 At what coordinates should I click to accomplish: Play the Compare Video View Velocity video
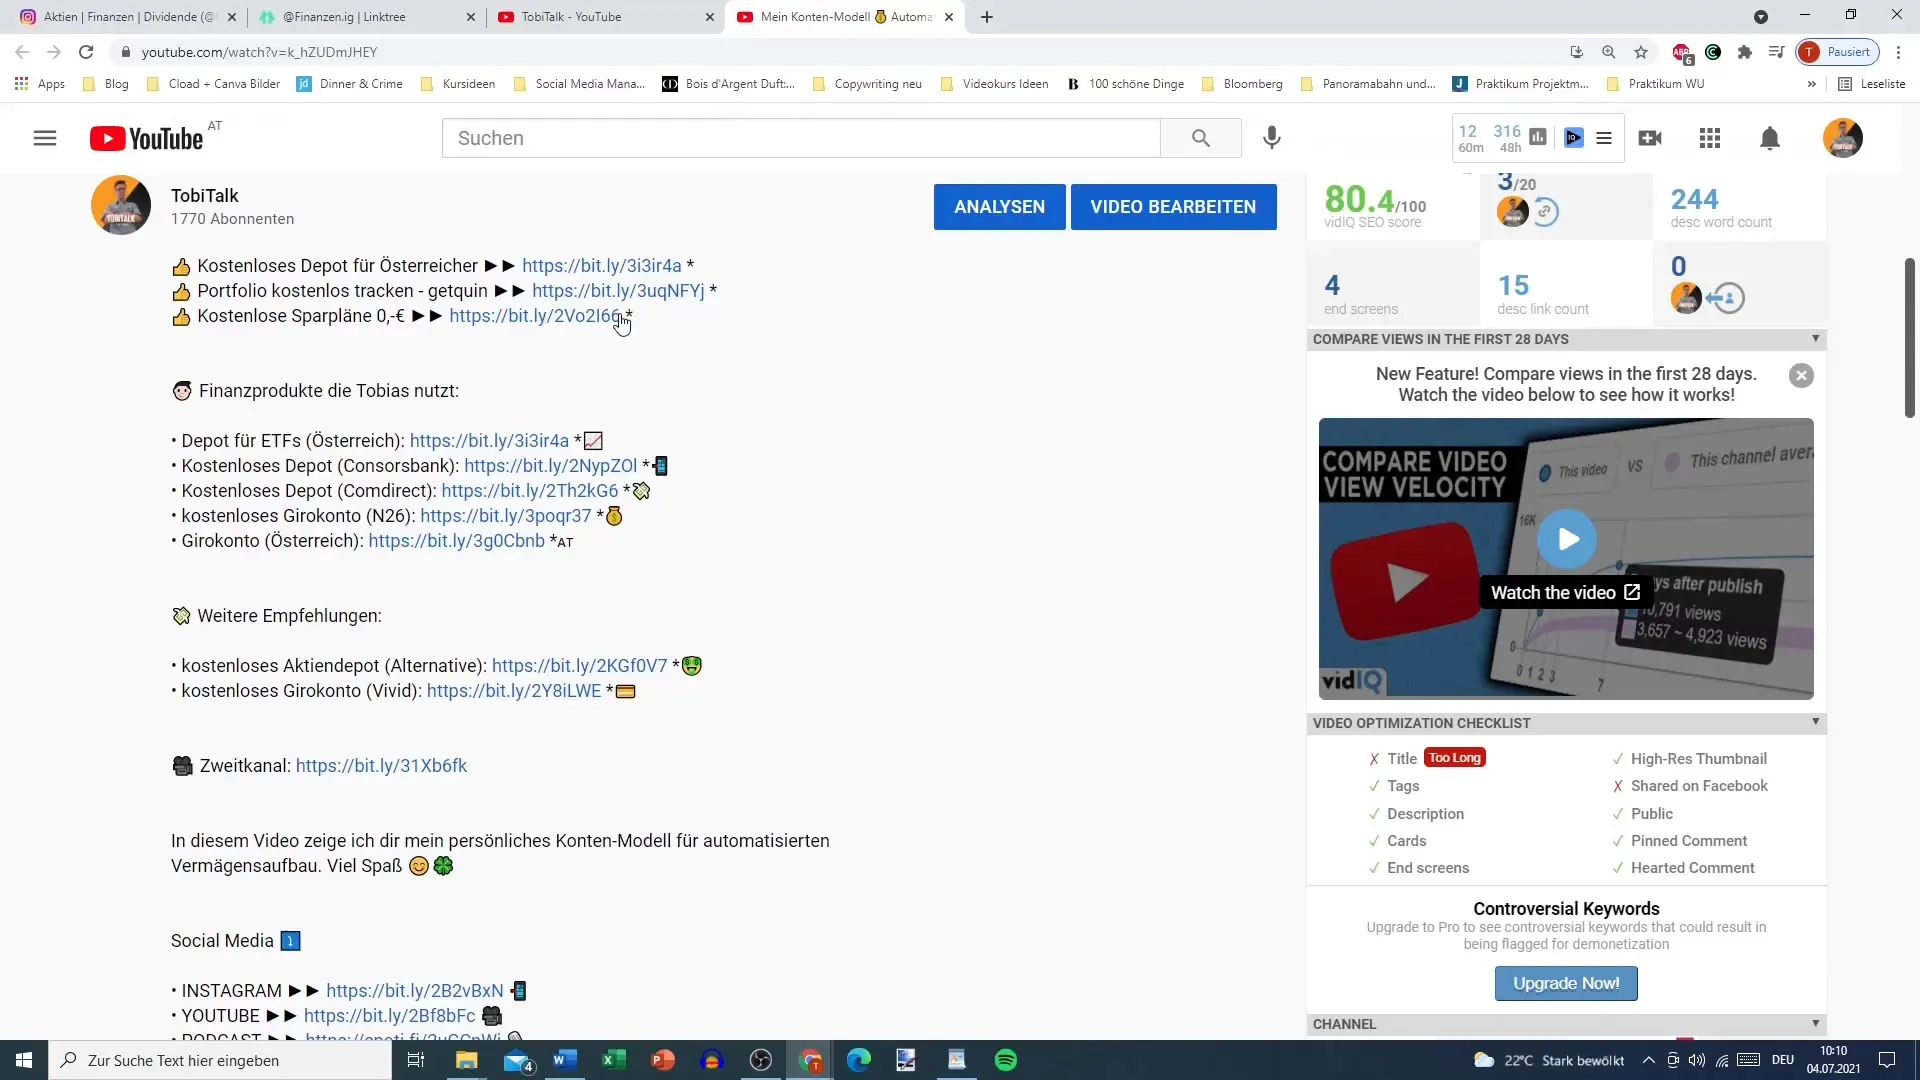(1566, 539)
